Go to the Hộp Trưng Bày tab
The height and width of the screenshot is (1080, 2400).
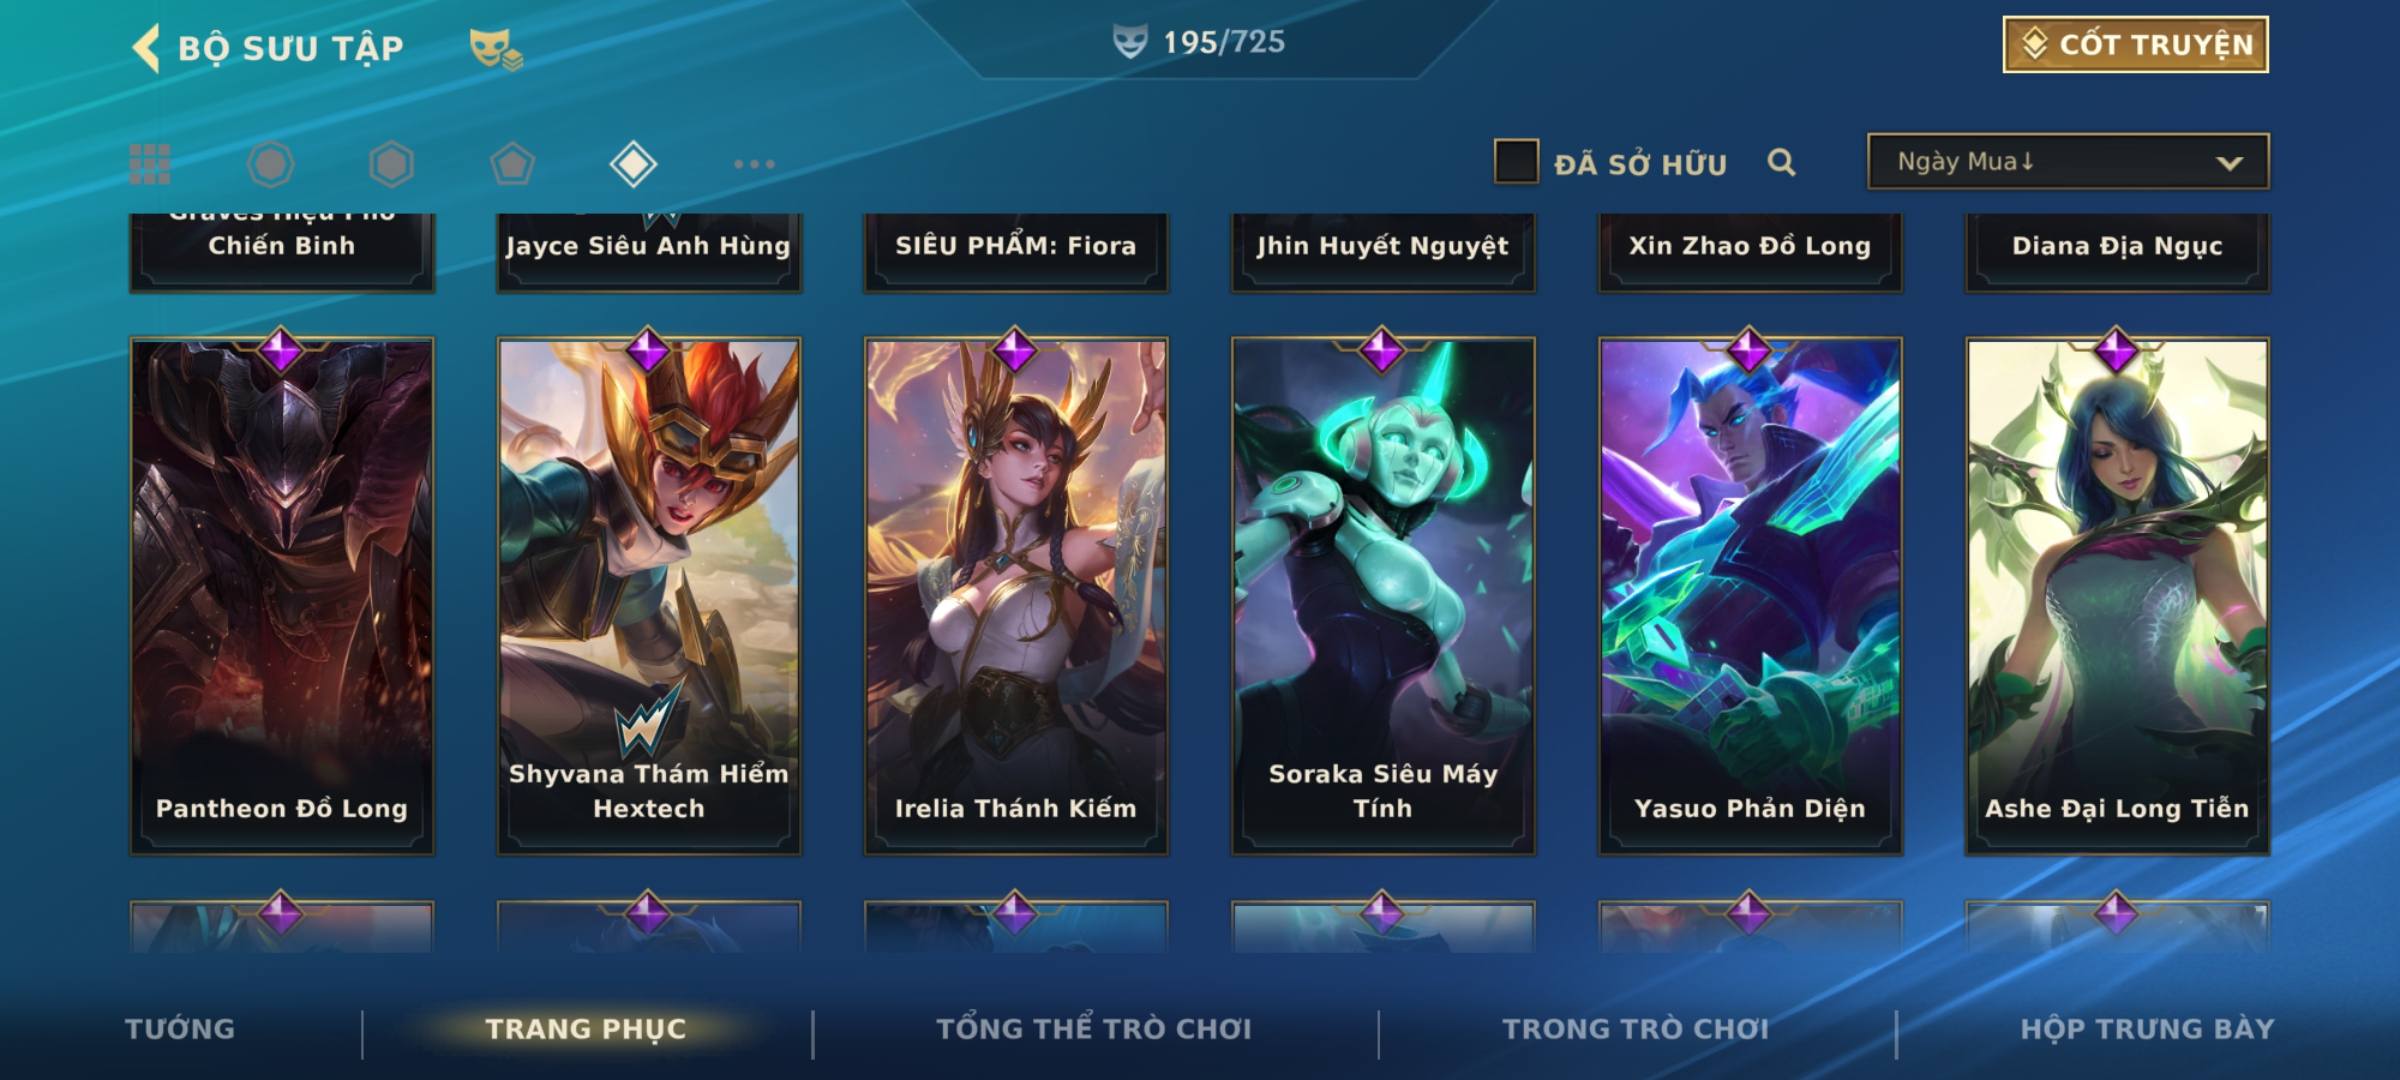2147,1029
